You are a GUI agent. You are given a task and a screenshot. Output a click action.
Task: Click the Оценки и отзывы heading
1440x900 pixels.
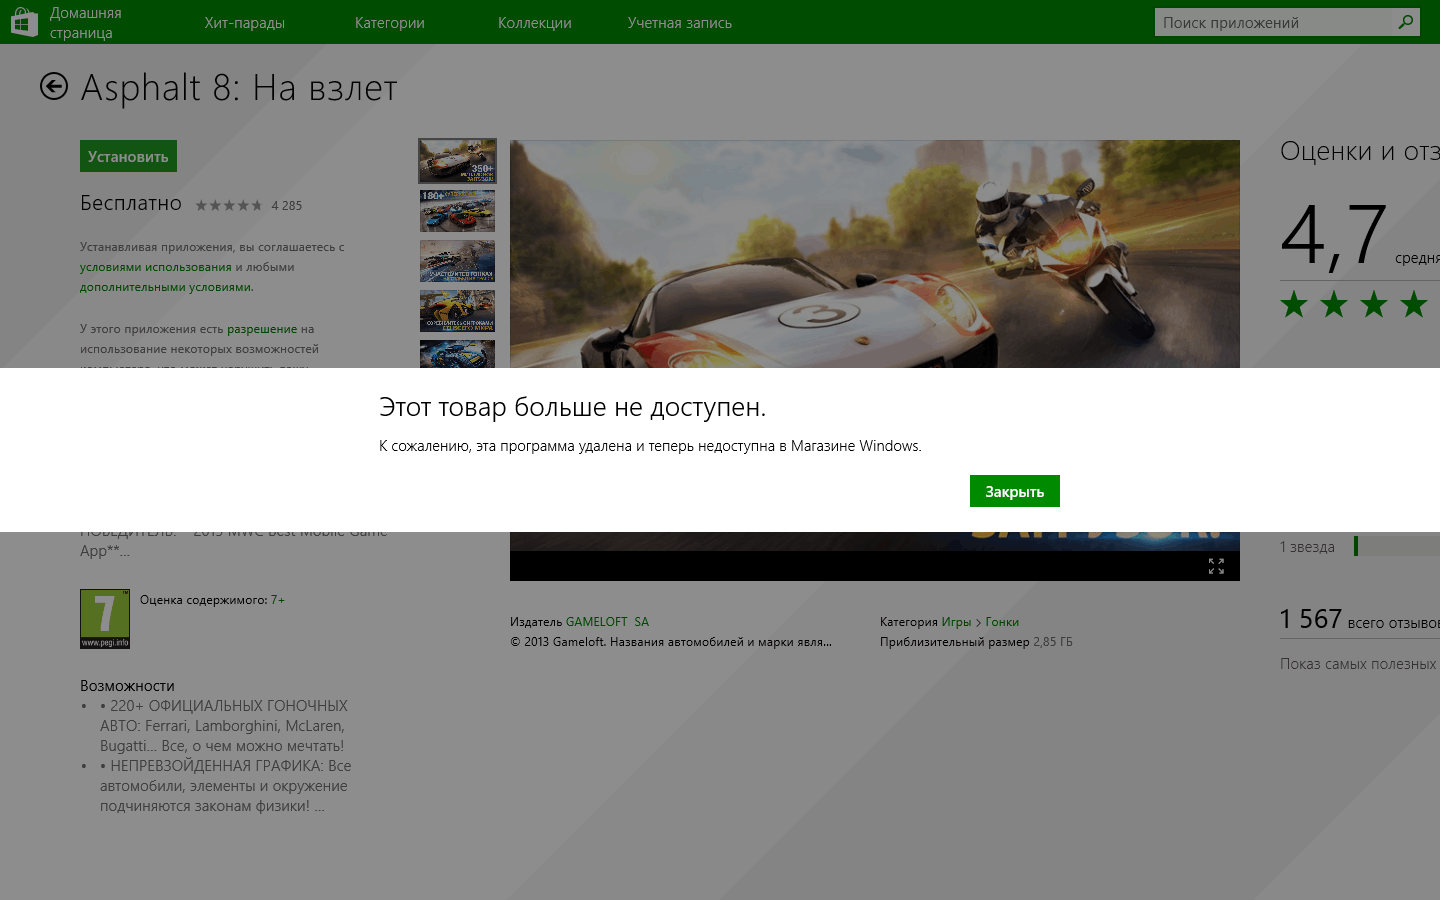click(x=1360, y=151)
